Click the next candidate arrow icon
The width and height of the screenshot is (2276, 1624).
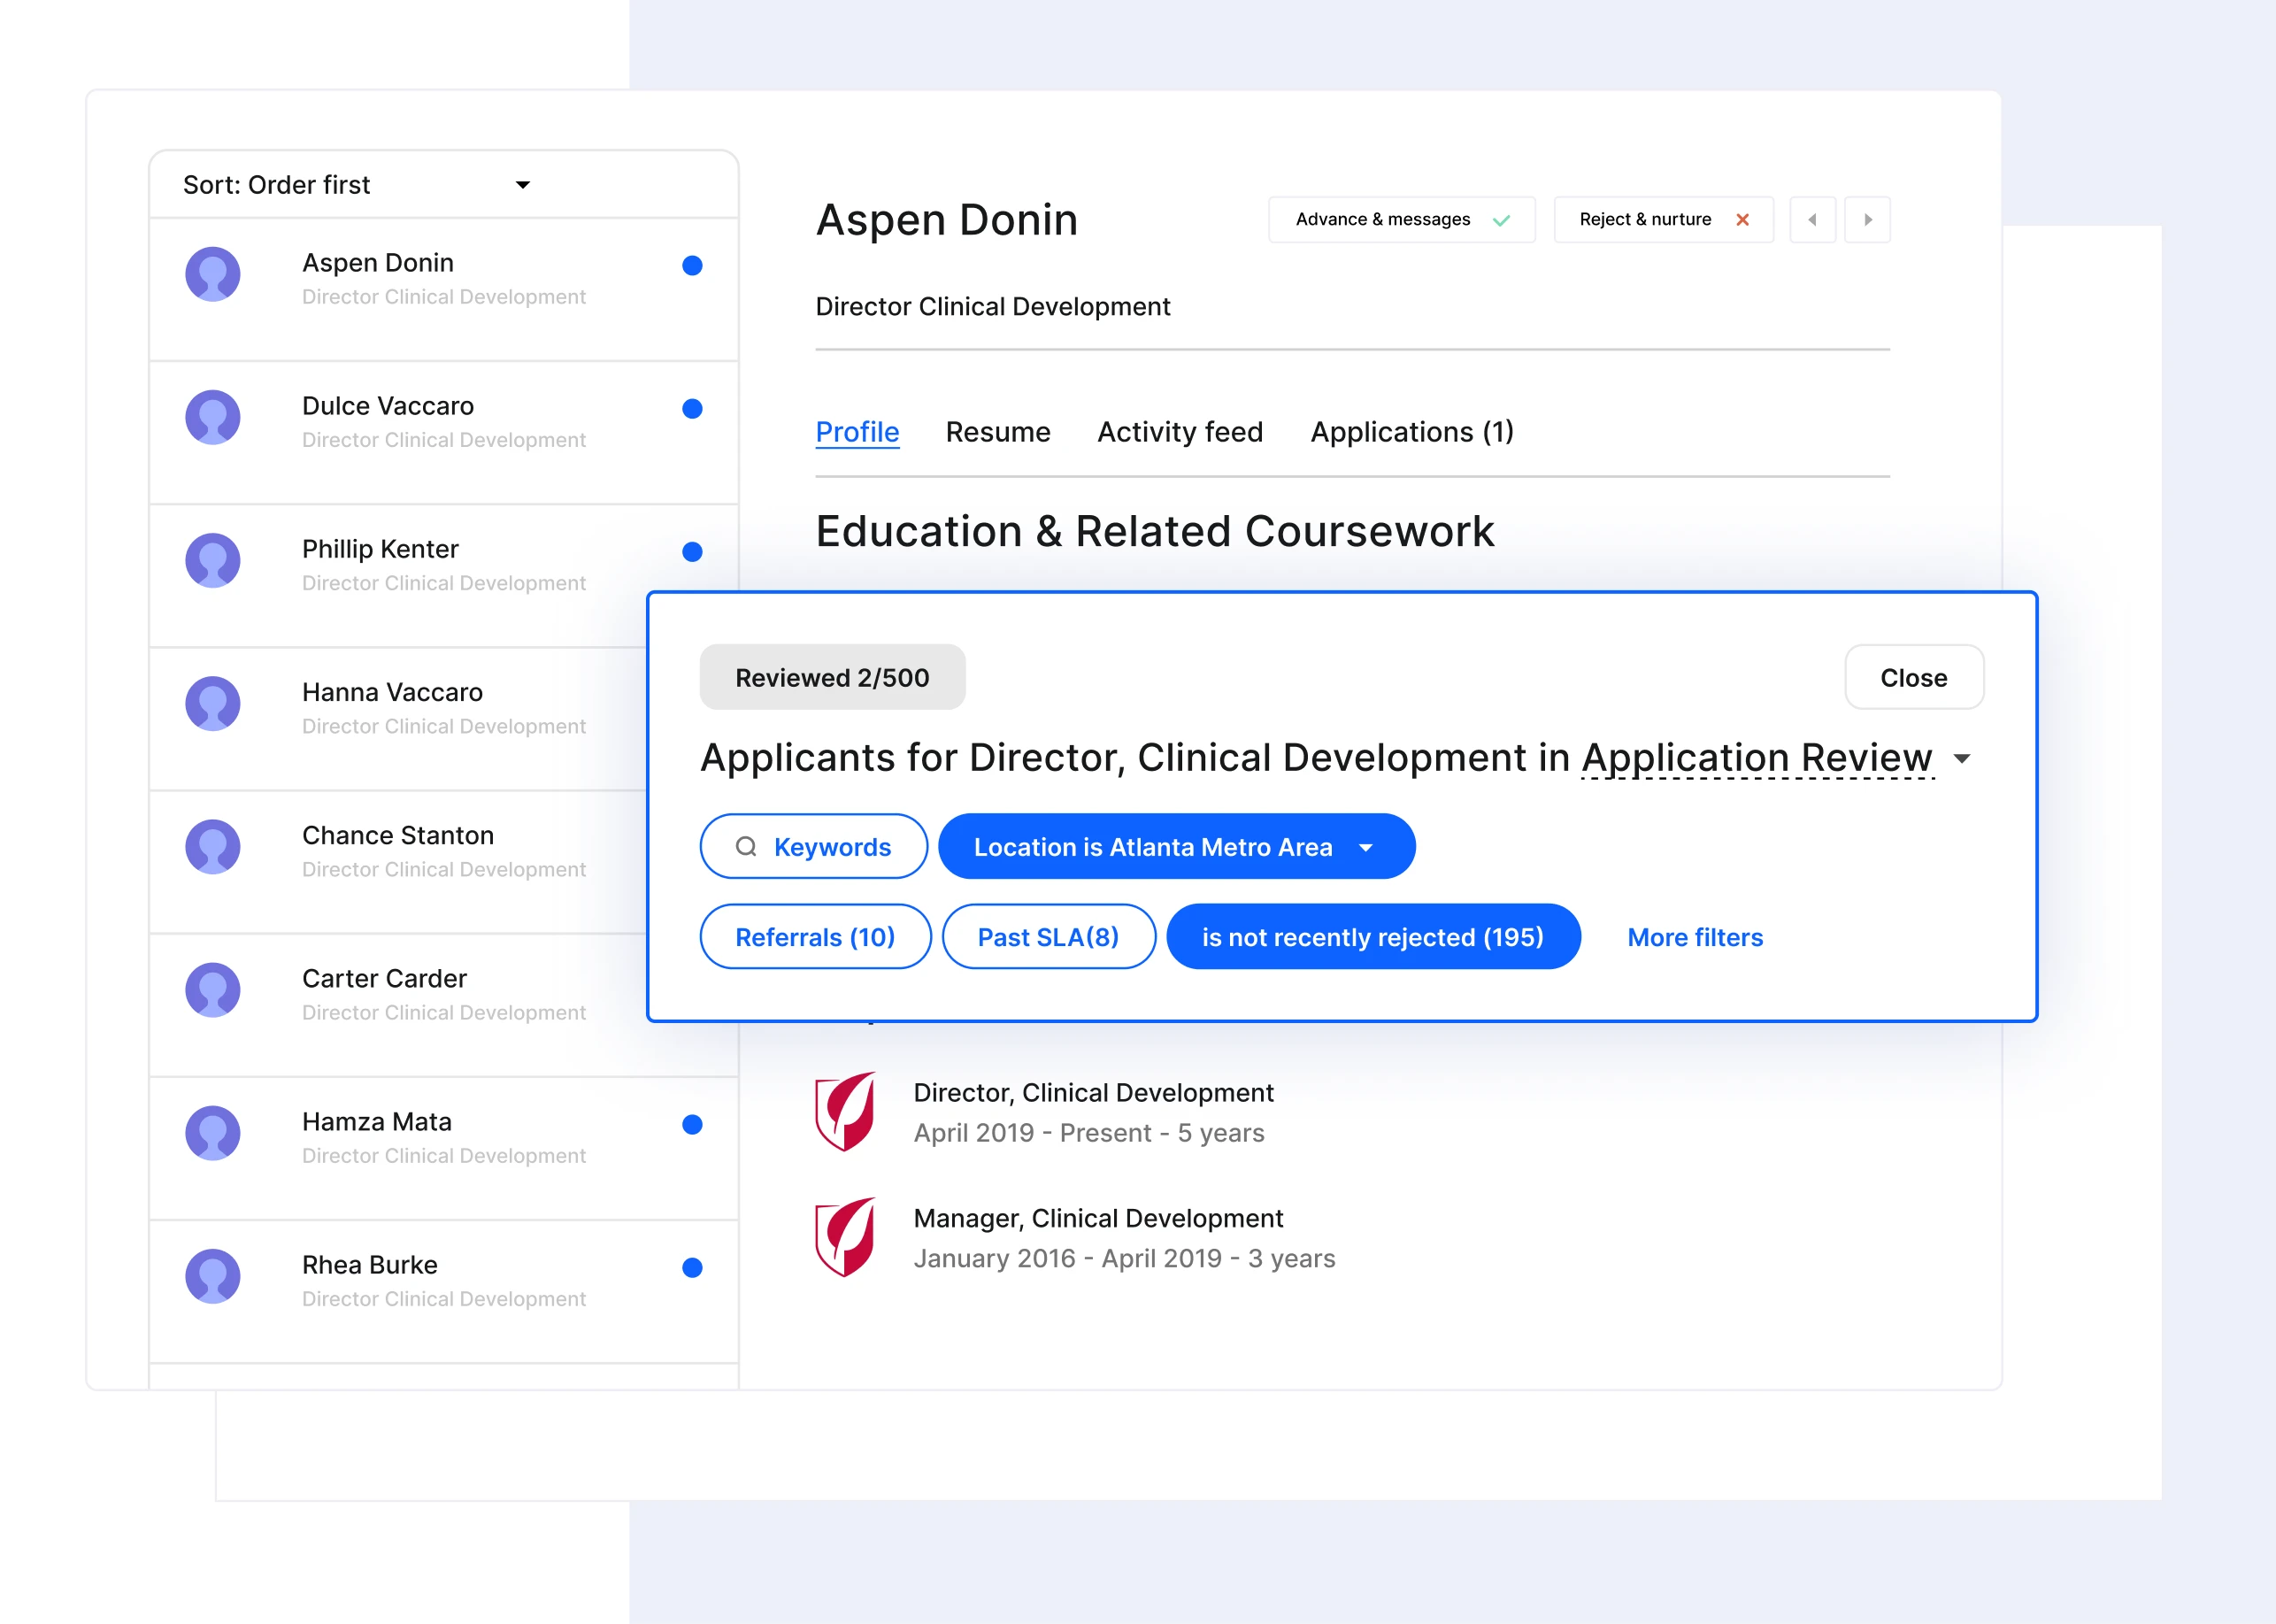1868,218
